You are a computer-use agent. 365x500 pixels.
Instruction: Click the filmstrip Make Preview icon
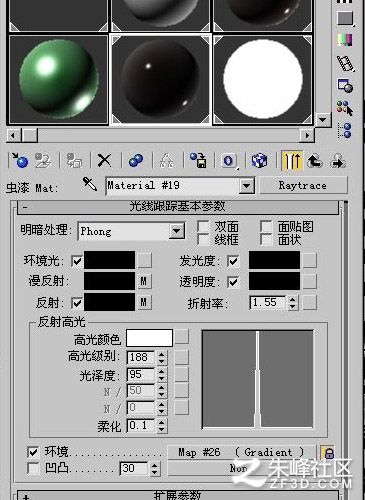point(345,63)
